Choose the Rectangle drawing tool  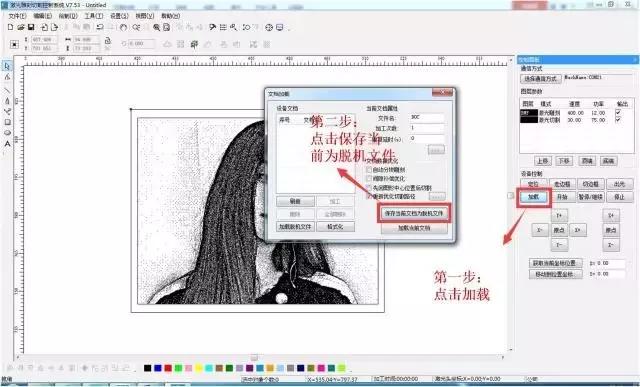click(7, 122)
